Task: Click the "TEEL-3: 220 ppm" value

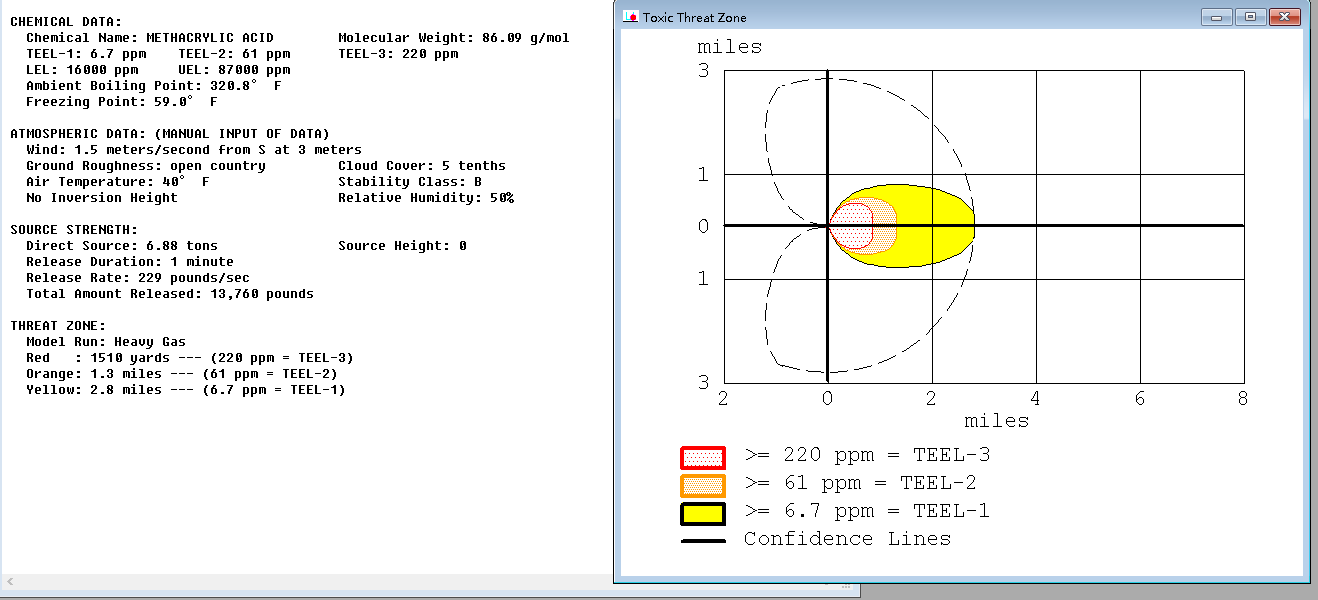Action: (398, 54)
